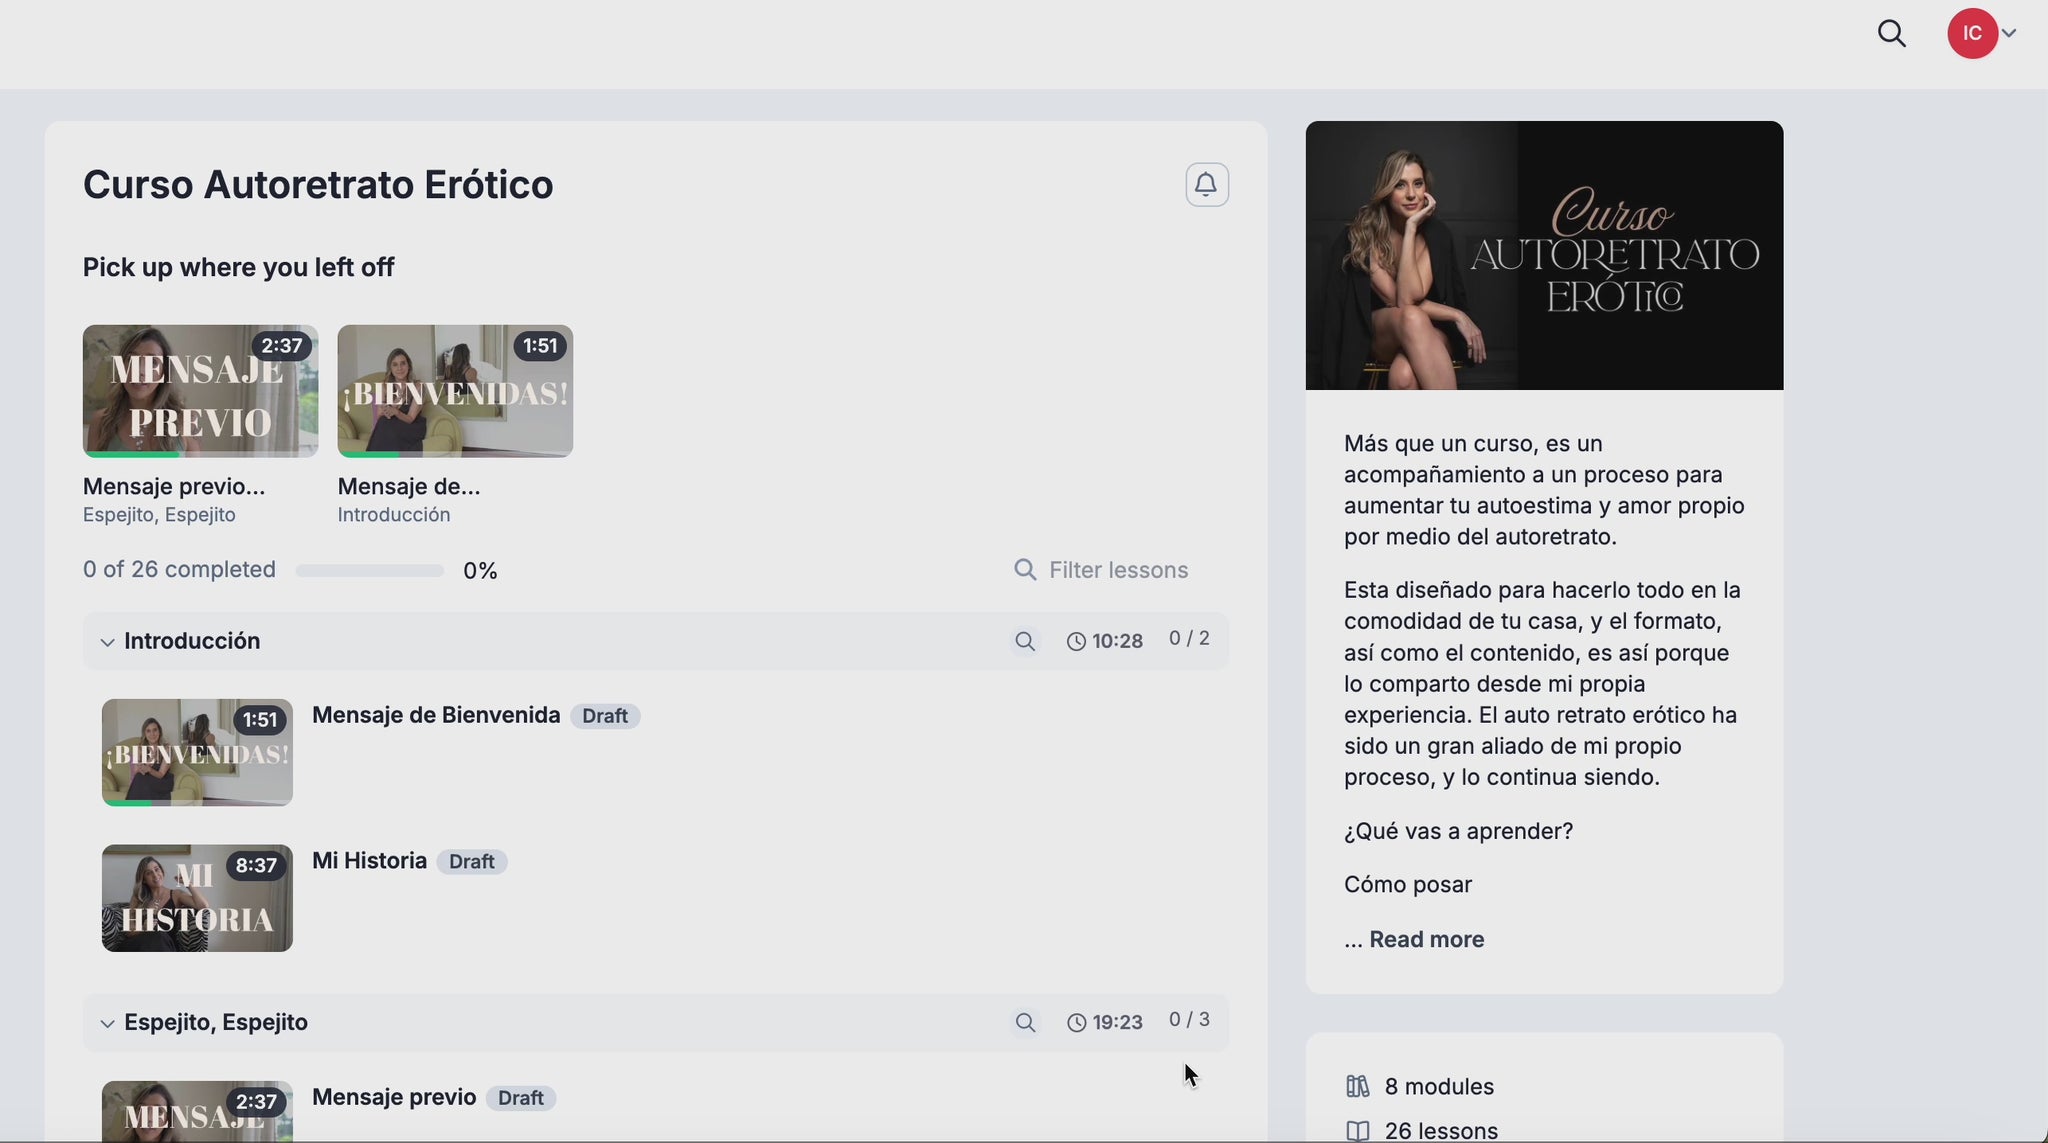Collapse the Introducción module chevron
The height and width of the screenshot is (1143, 2048).
click(107, 642)
